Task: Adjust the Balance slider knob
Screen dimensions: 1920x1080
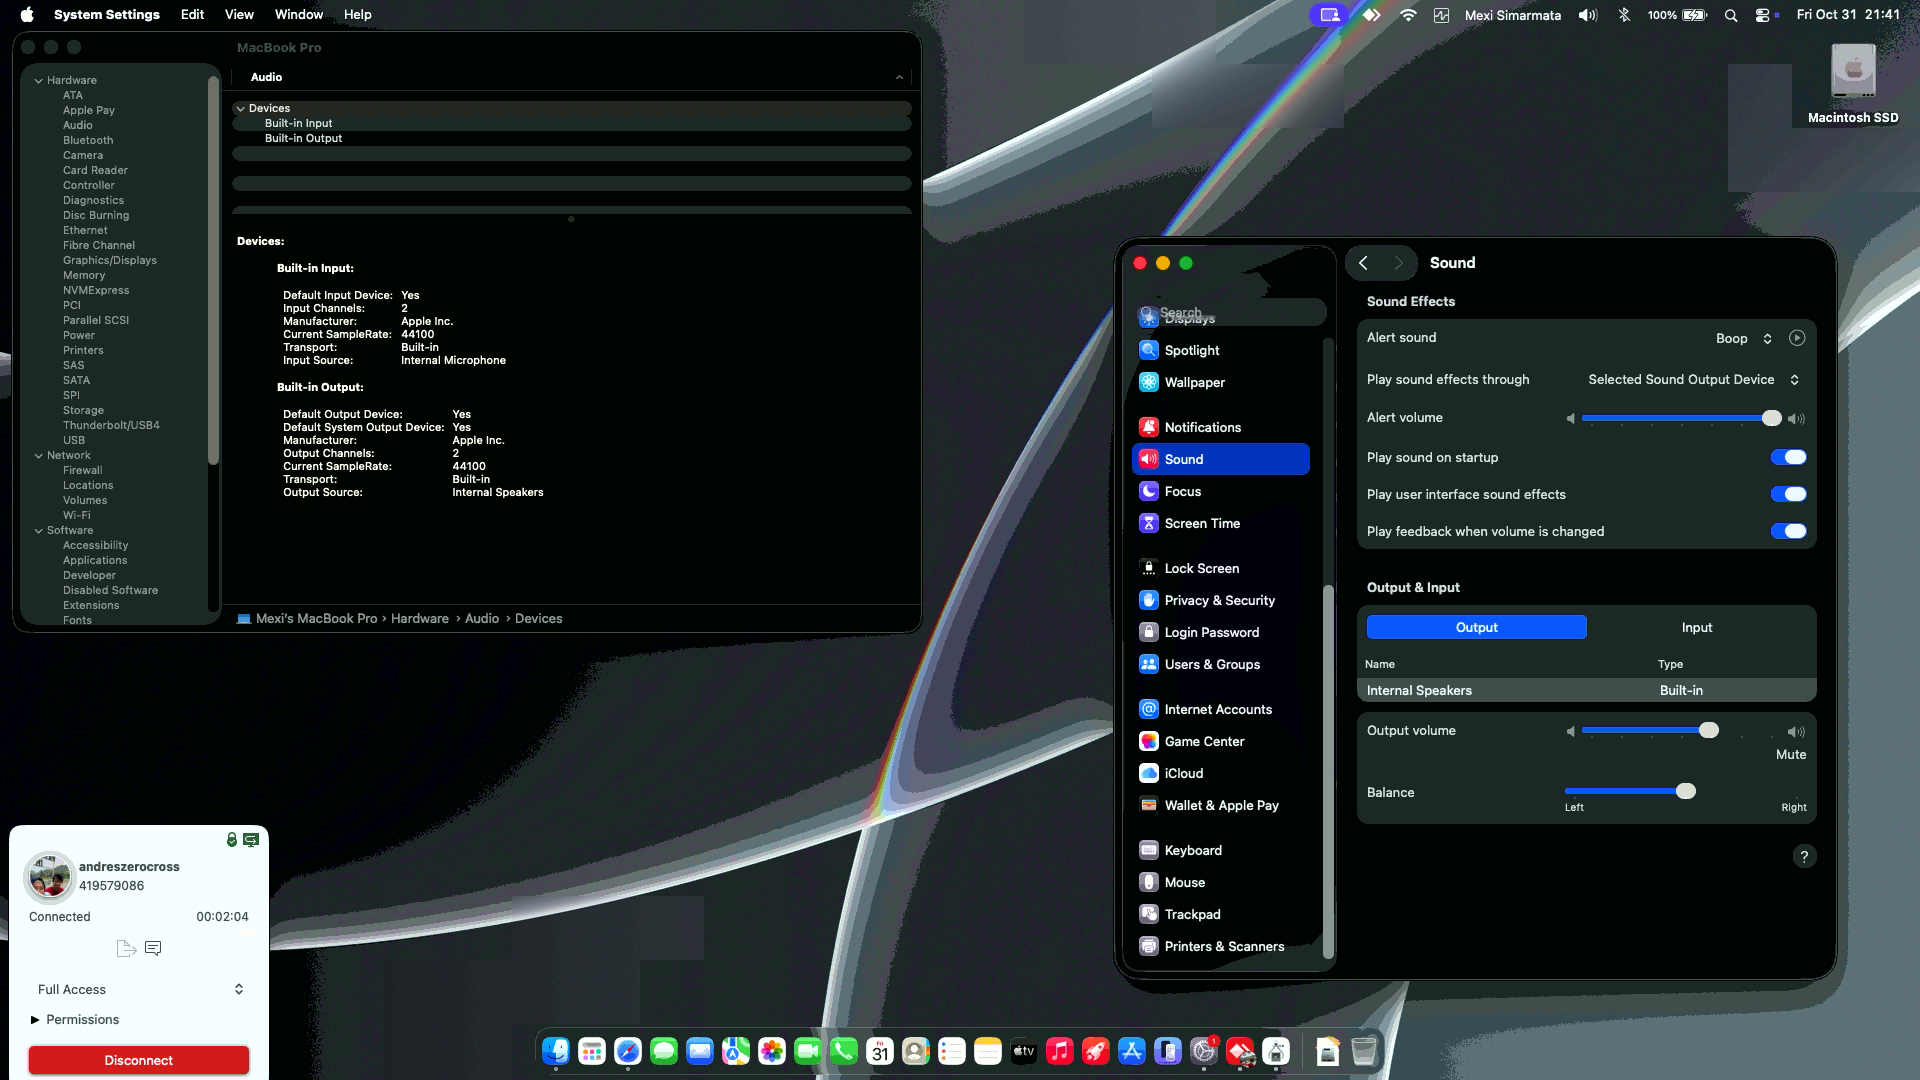Action: click(1686, 791)
